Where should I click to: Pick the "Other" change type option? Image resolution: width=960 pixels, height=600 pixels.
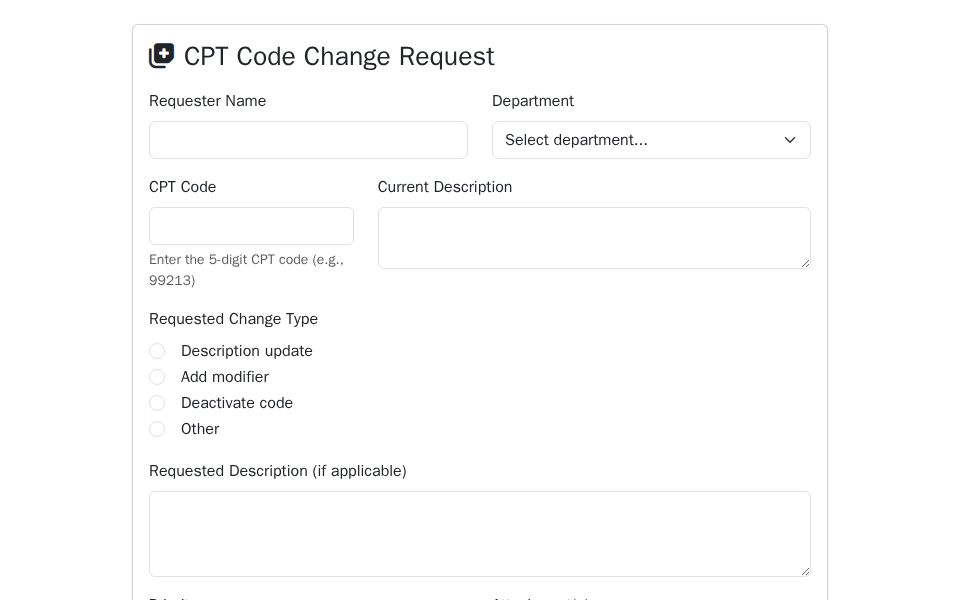pyautogui.click(x=157, y=429)
